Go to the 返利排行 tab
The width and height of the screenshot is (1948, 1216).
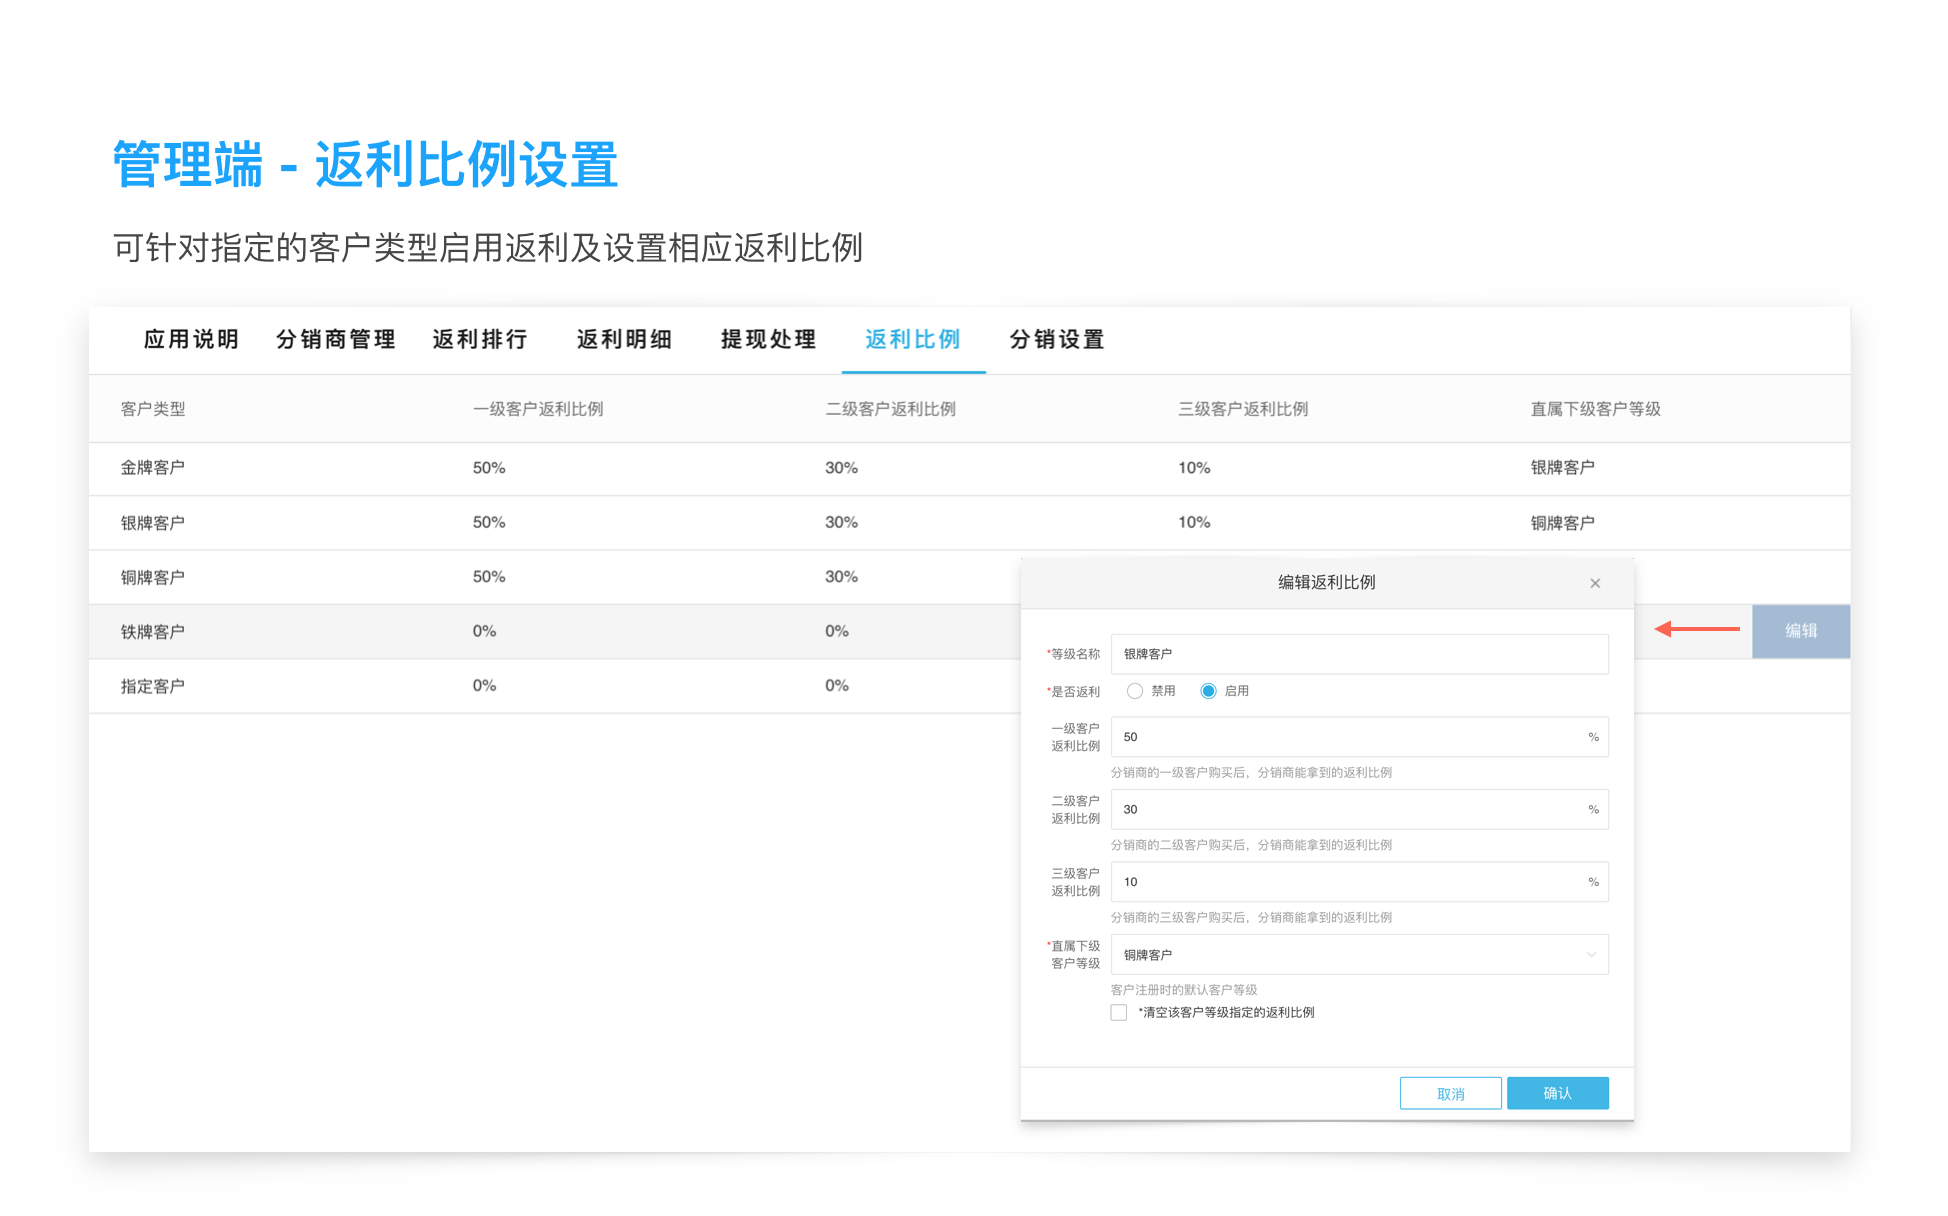click(480, 340)
